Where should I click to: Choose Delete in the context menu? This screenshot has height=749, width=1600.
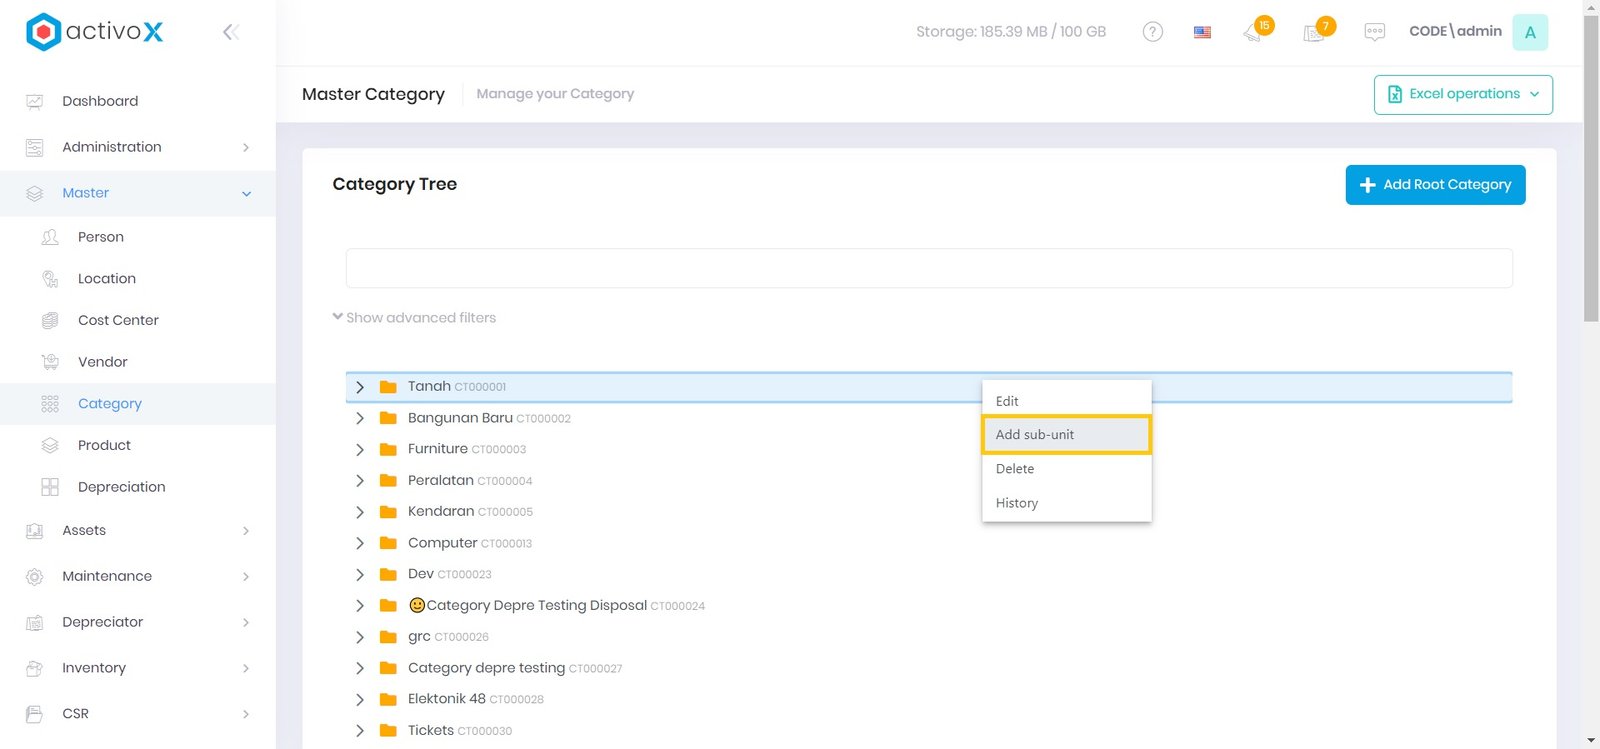[1015, 469]
